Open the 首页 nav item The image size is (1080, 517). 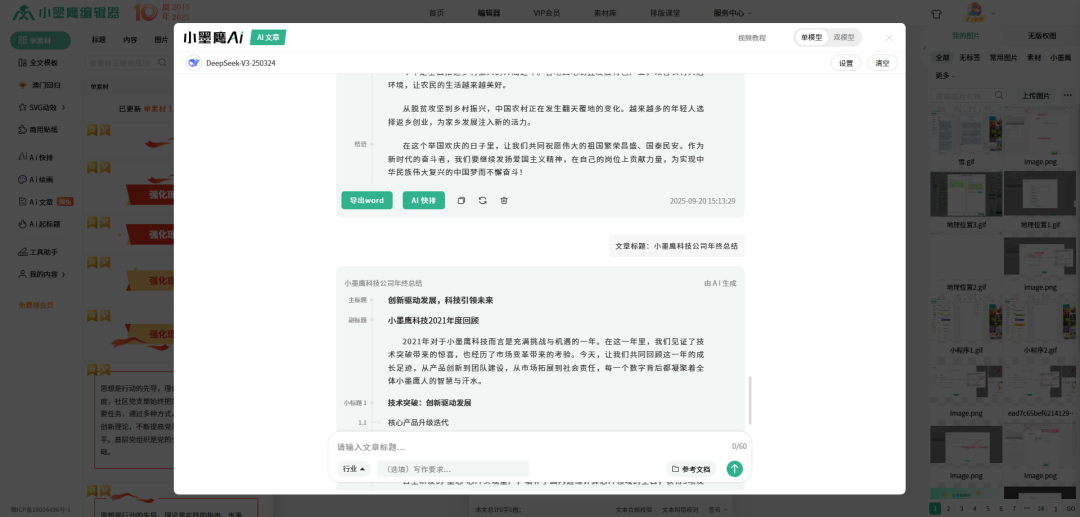pos(437,13)
